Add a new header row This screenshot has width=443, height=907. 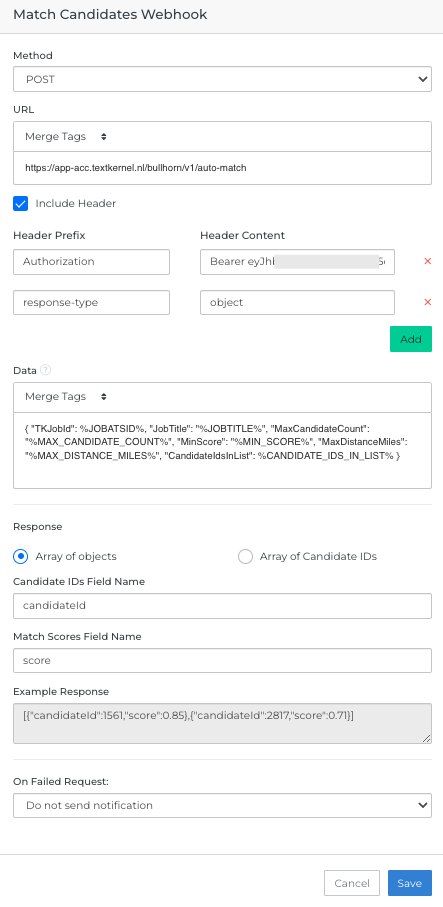pyautogui.click(x=411, y=339)
